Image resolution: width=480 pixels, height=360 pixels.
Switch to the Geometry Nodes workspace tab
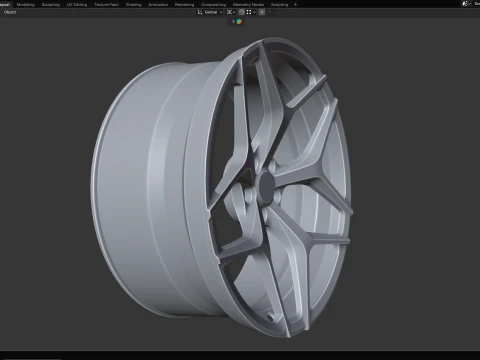click(248, 5)
